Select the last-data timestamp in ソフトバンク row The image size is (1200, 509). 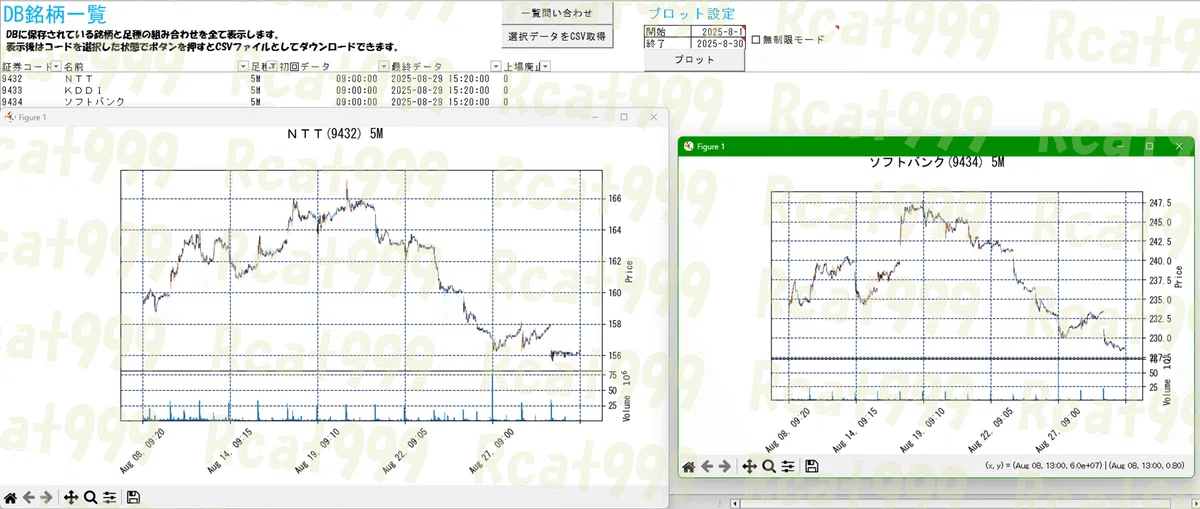coord(440,102)
